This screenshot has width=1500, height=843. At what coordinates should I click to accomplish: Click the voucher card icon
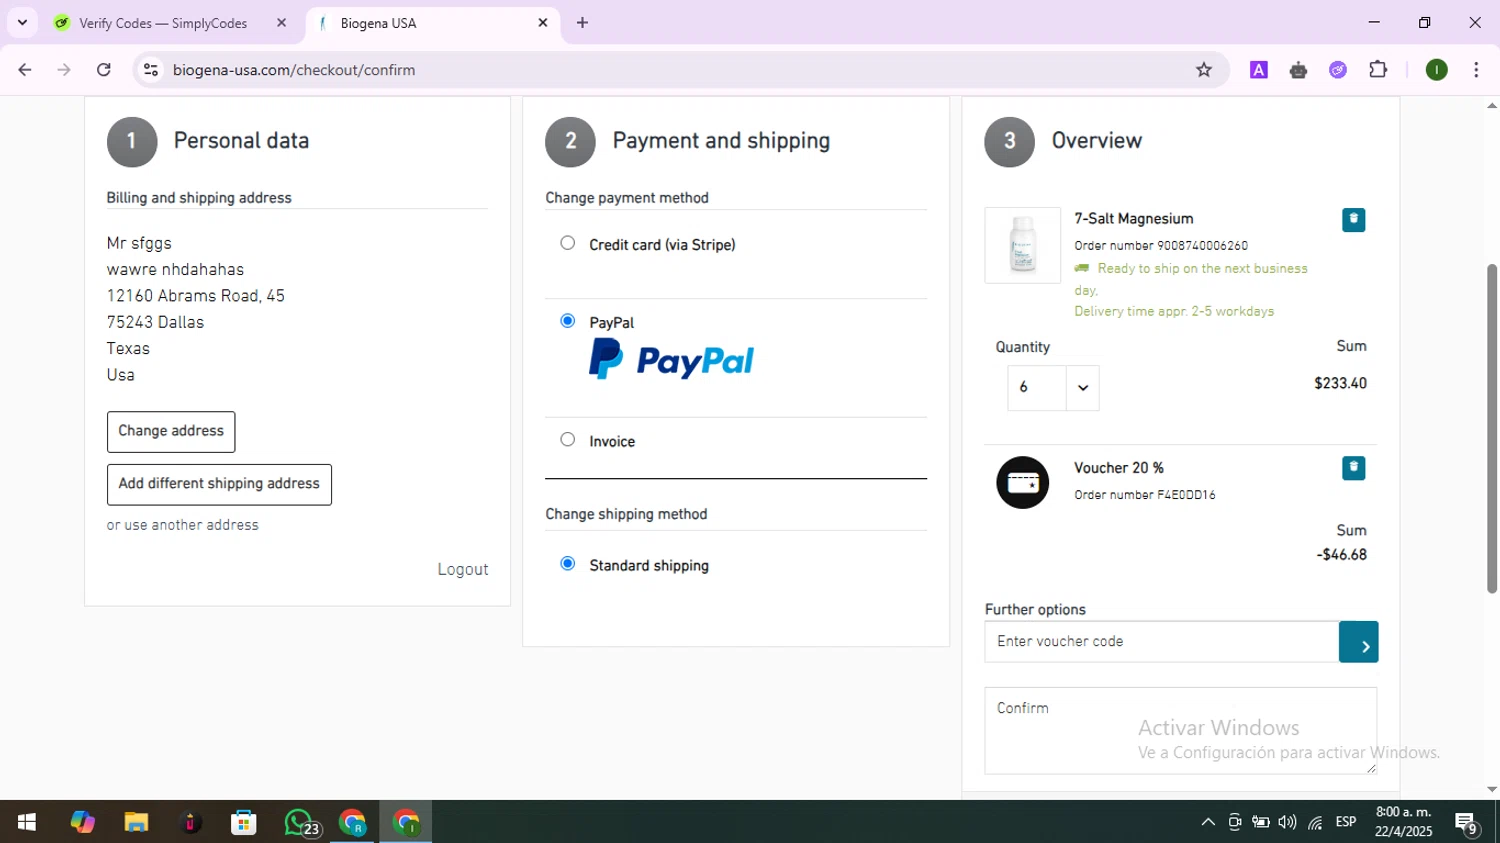[x=1022, y=482]
